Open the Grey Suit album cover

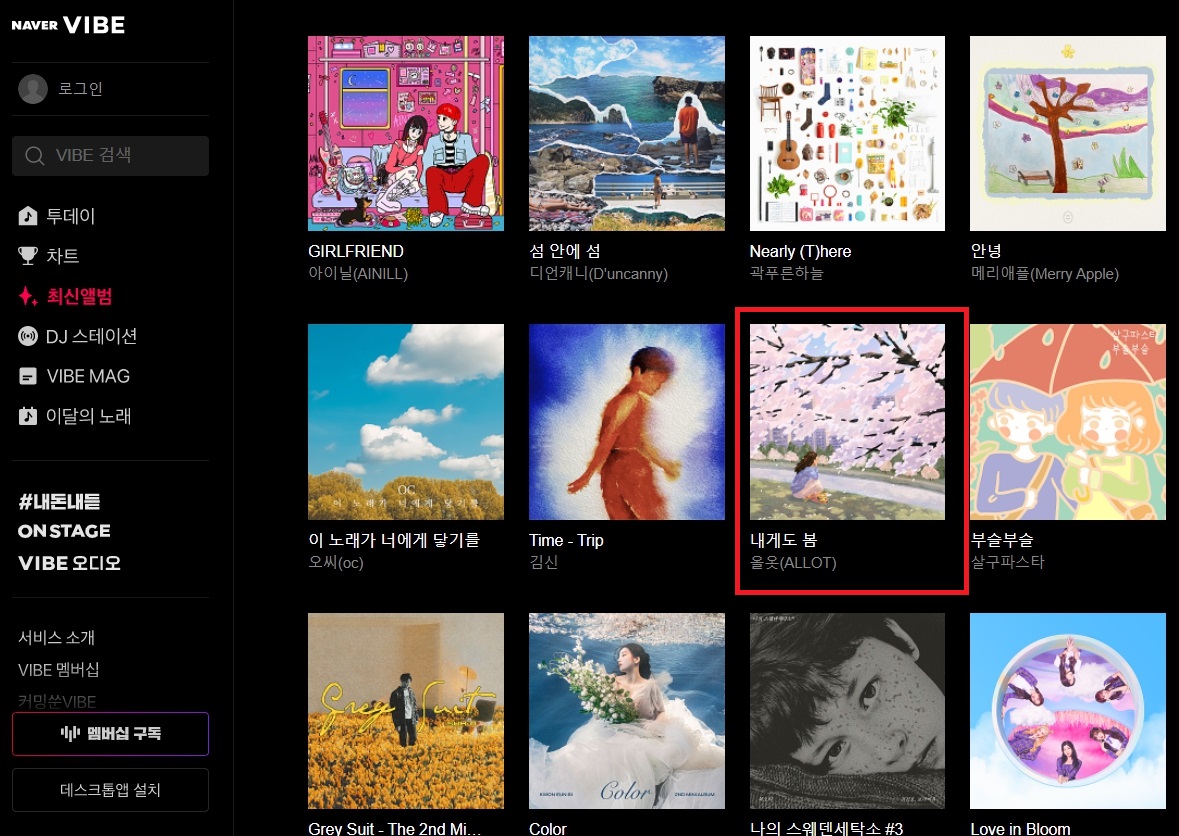(406, 710)
